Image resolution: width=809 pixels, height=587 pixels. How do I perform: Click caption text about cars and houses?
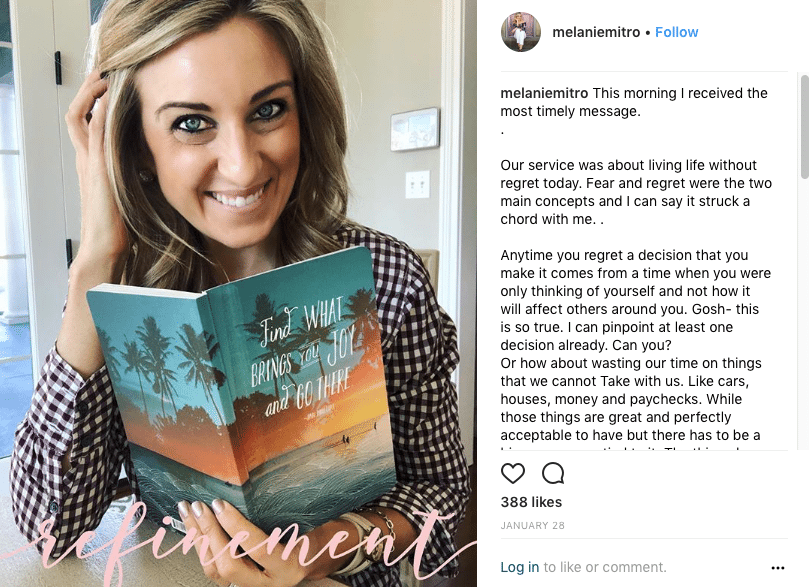(x=630, y=399)
